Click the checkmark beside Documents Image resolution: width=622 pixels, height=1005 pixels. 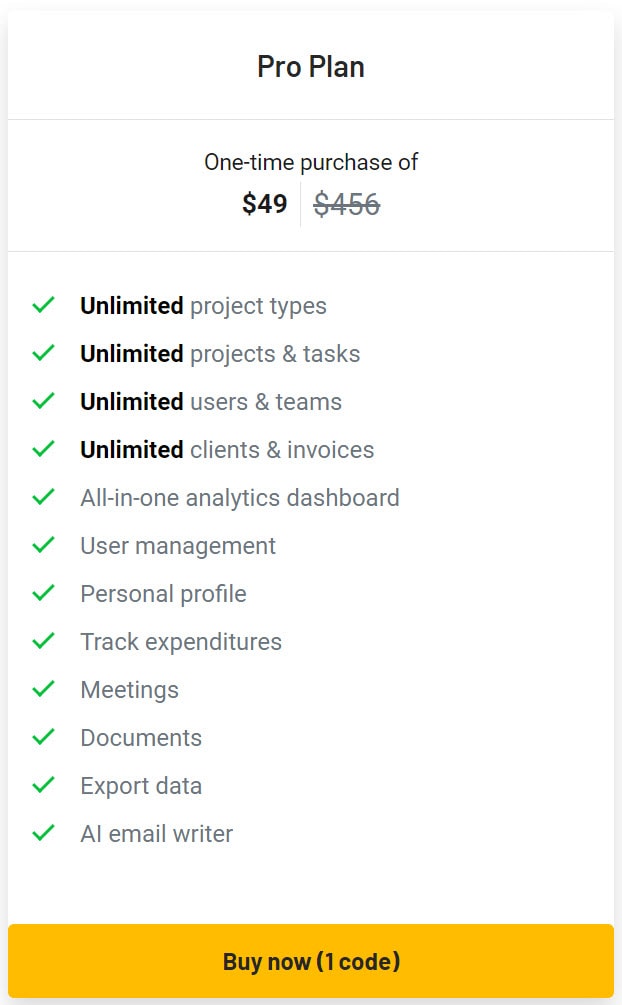pos(44,737)
